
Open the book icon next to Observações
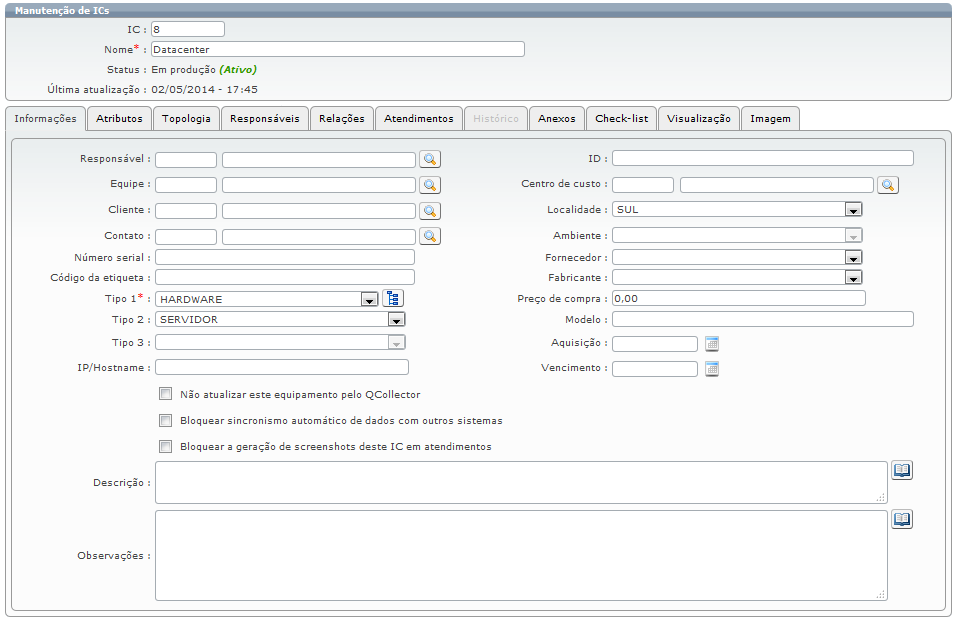coord(902,519)
